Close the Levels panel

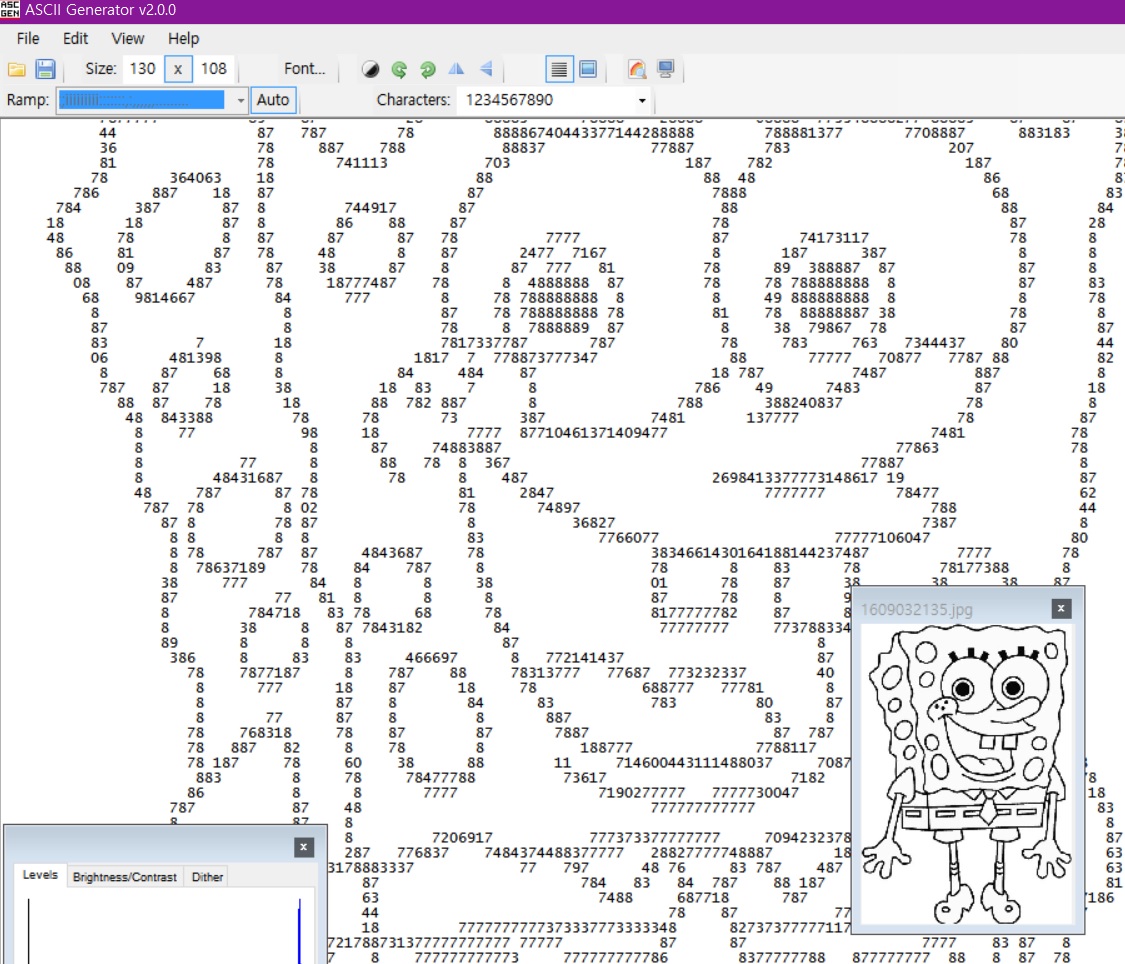pos(303,847)
